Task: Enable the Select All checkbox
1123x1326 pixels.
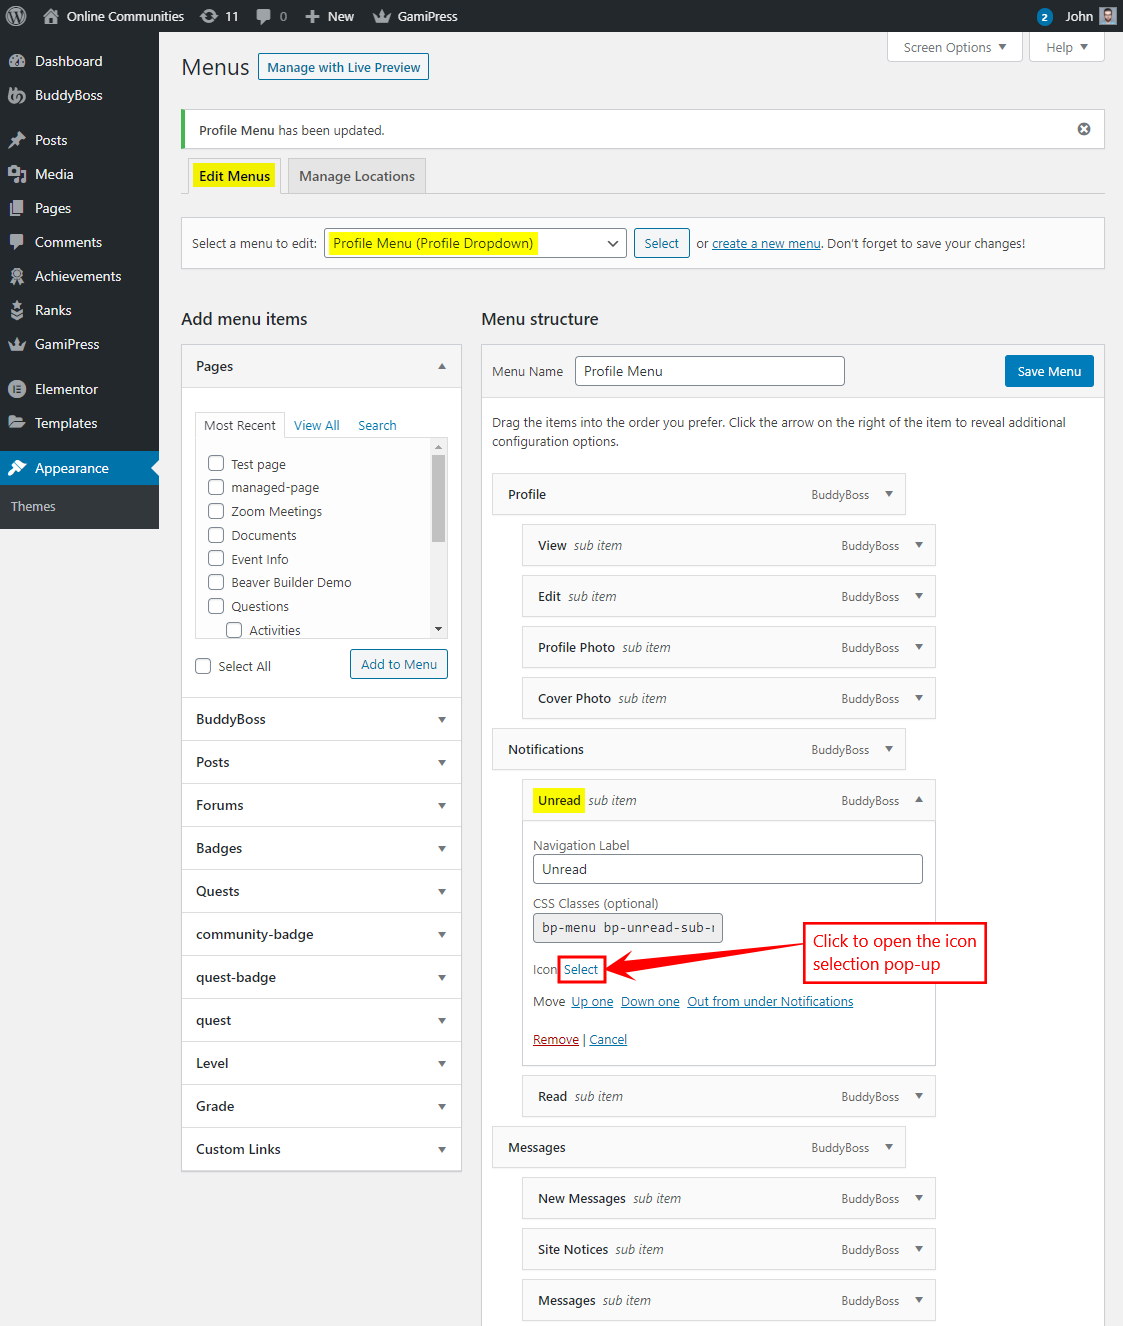Action: (x=203, y=666)
